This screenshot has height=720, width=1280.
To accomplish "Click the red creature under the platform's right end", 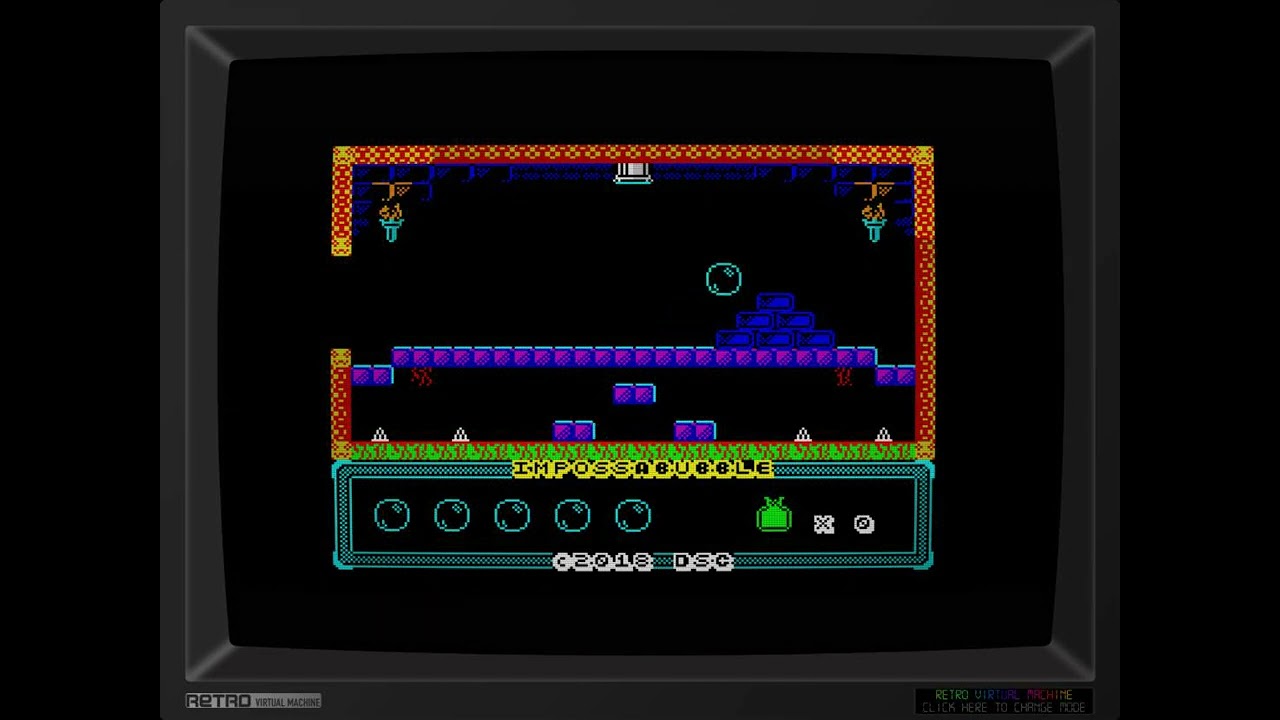I will 843,376.
